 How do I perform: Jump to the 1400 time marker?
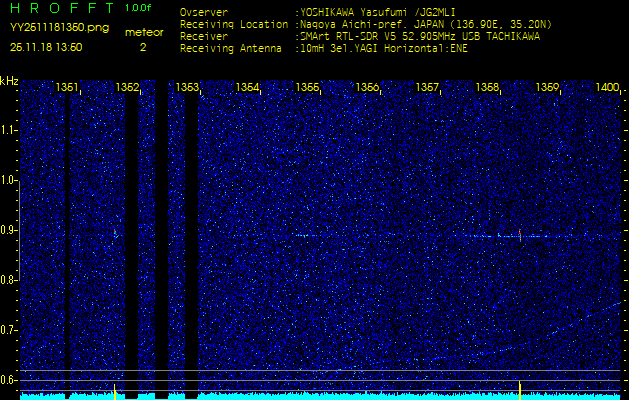coord(607,88)
